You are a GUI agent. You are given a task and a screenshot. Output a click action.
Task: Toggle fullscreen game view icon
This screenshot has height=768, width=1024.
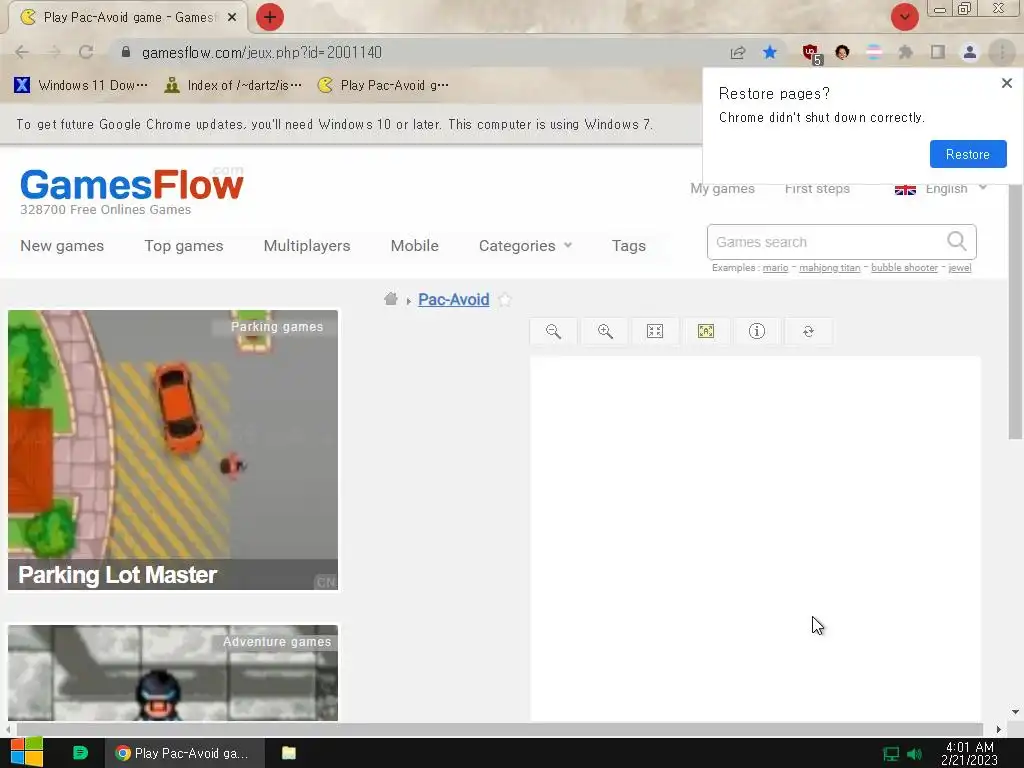pyautogui.click(x=655, y=331)
